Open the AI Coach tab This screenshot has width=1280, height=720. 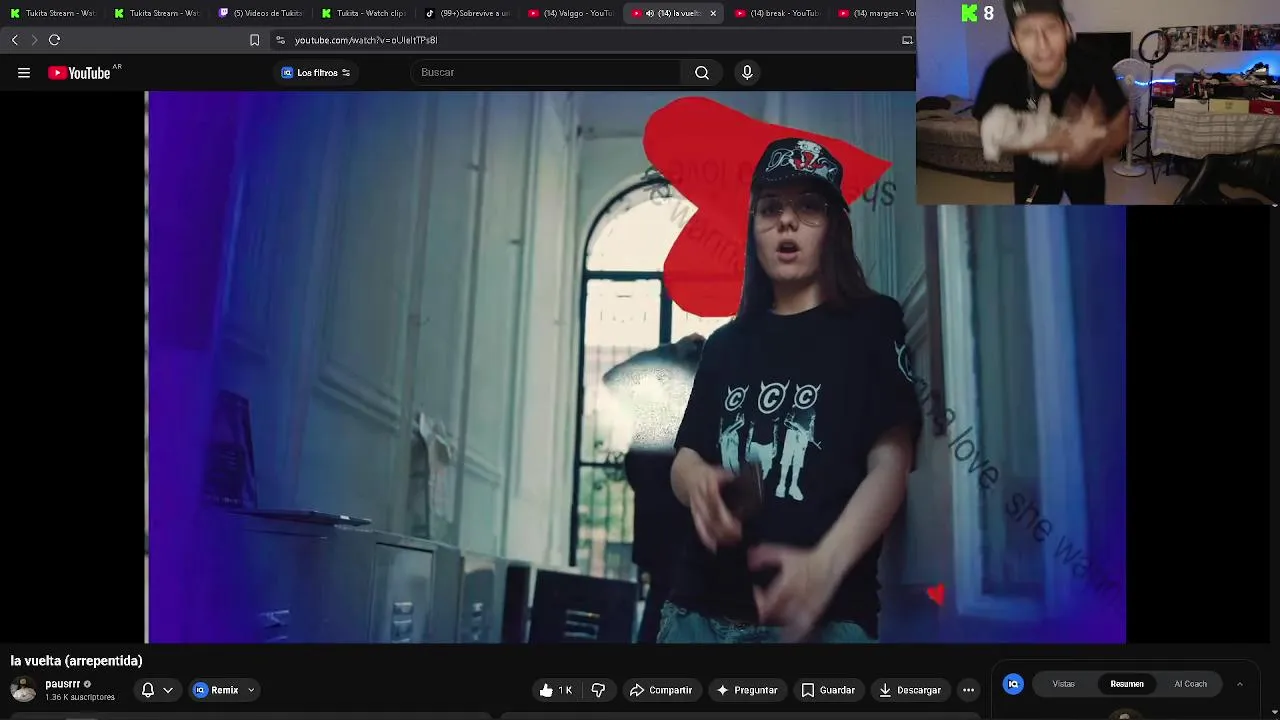(x=1190, y=684)
